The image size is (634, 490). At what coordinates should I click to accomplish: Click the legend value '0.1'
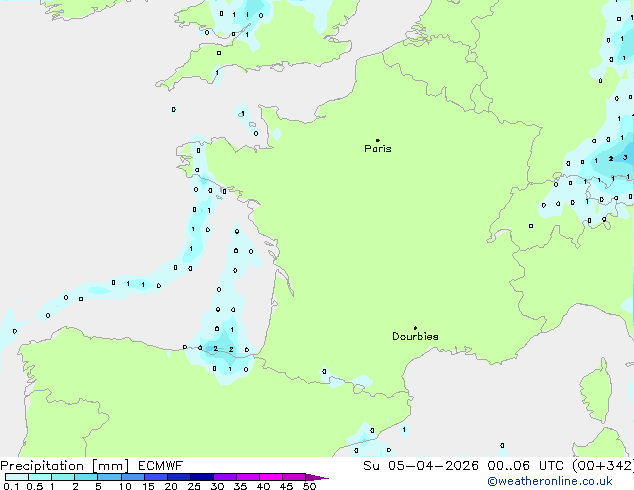[11, 486]
